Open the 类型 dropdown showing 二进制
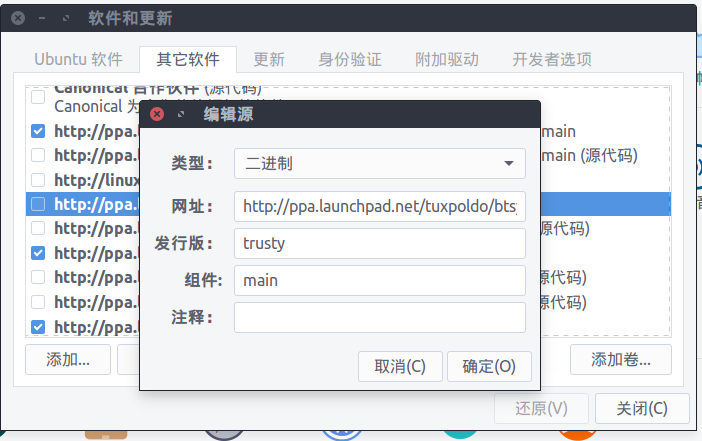Viewport: 702px width, 441px height. pyautogui.click(x=380, y=163)
